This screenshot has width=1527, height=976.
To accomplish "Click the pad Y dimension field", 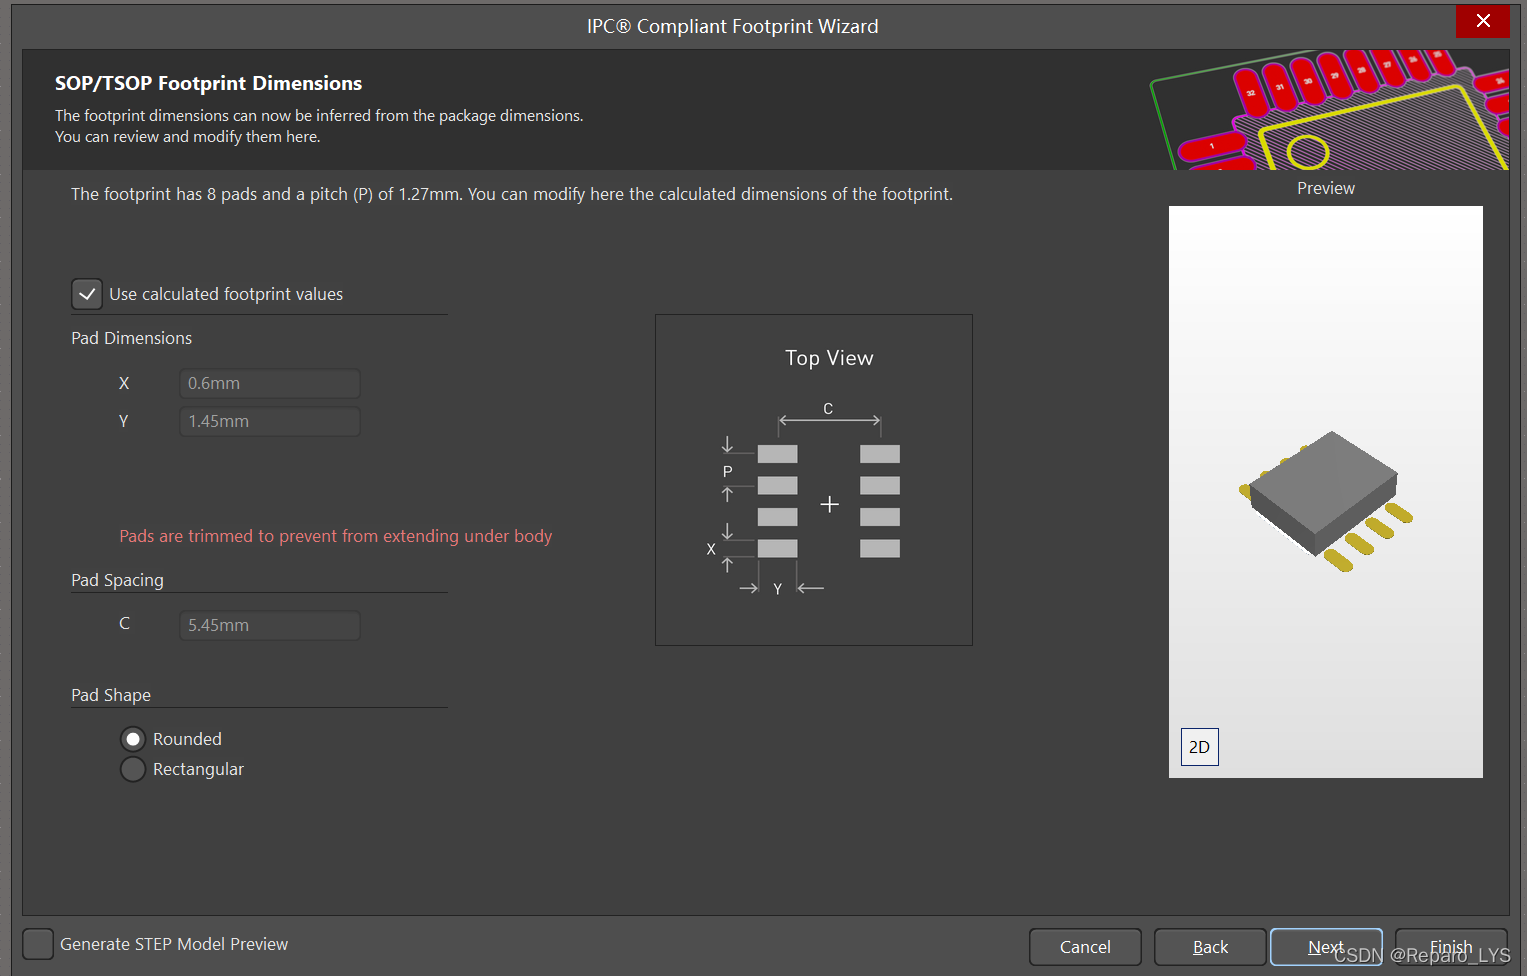I will point(269,421).
